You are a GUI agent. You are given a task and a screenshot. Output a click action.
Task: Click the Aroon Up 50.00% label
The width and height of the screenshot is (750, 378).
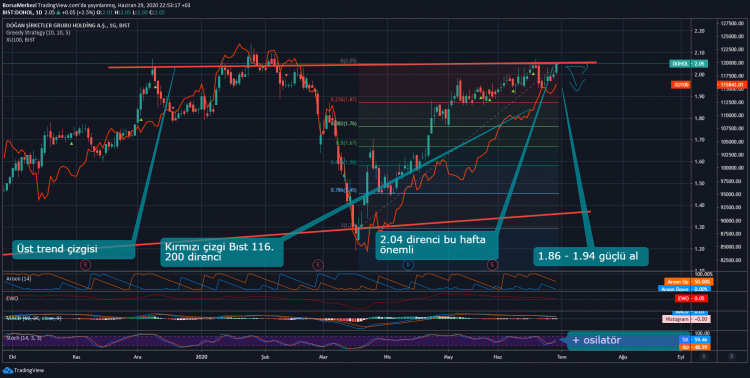[688, 282]
